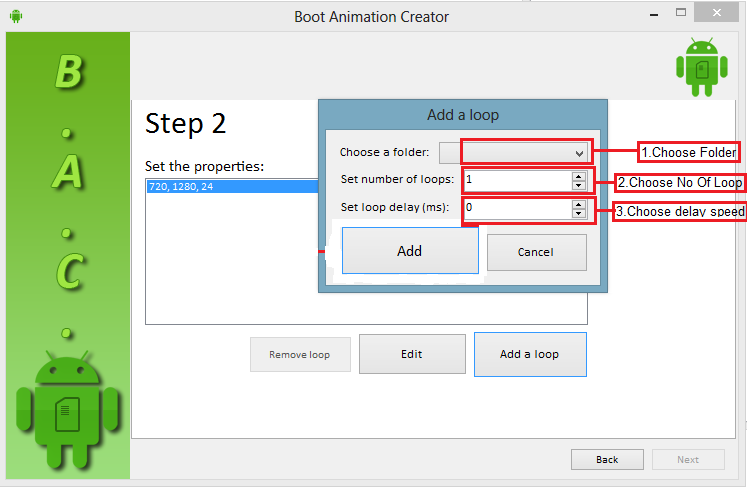This screenshot has width=747, height=489.
Task: Click the Add a loop button
Action: coord(529,354)
